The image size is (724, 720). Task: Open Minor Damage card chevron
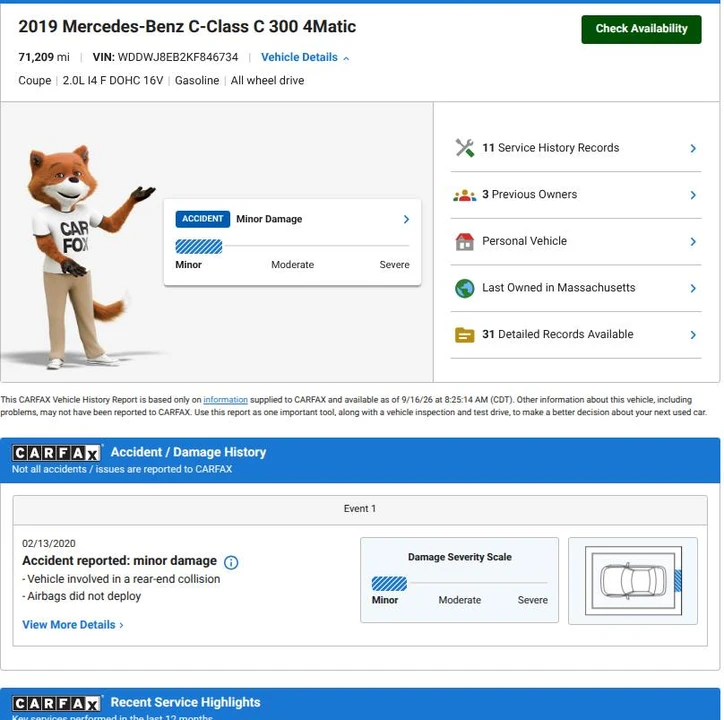coord(406,219)
